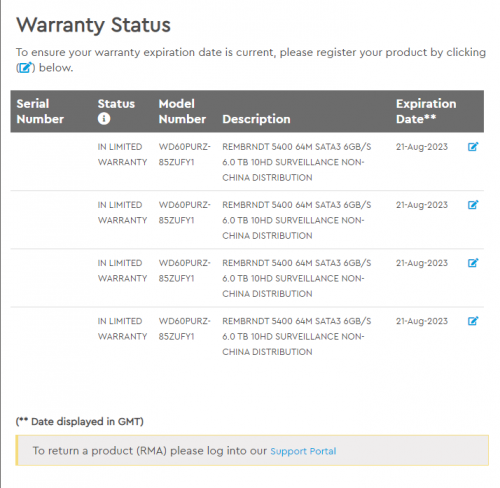Viewport: 500px width, 488px height.
Task: Click the register icon in the second drive row
Action: click(473, 205)
